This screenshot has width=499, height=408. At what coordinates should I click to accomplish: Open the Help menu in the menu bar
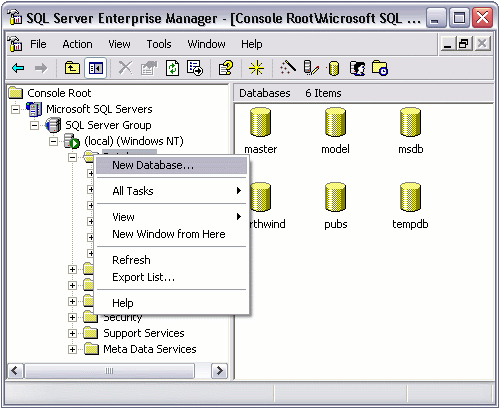[252, 44]
